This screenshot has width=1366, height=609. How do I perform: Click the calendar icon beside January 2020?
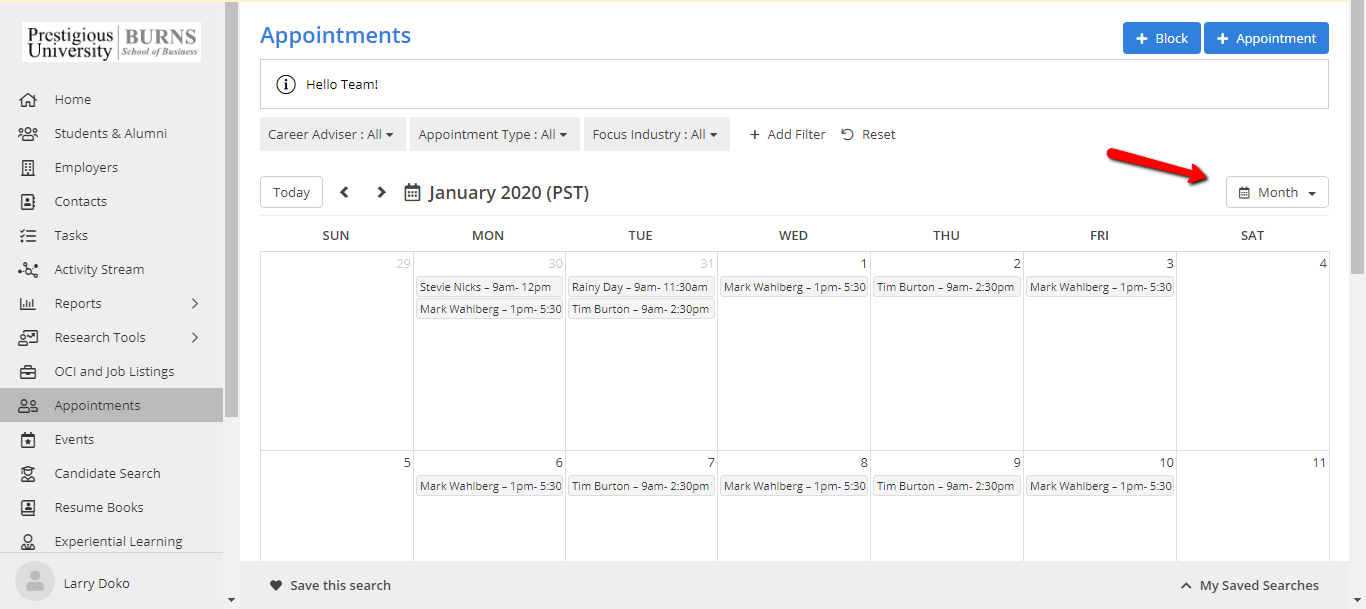412,192
